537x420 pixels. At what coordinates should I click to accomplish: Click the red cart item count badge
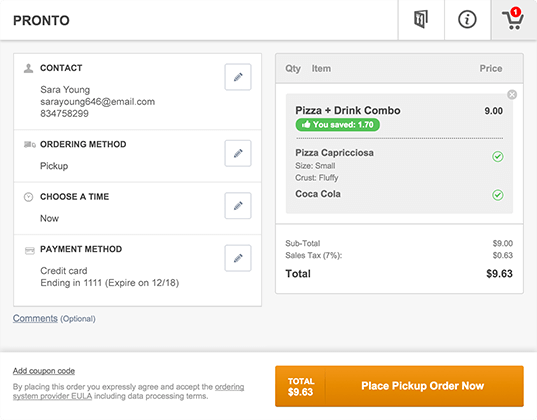click(515, 12)
